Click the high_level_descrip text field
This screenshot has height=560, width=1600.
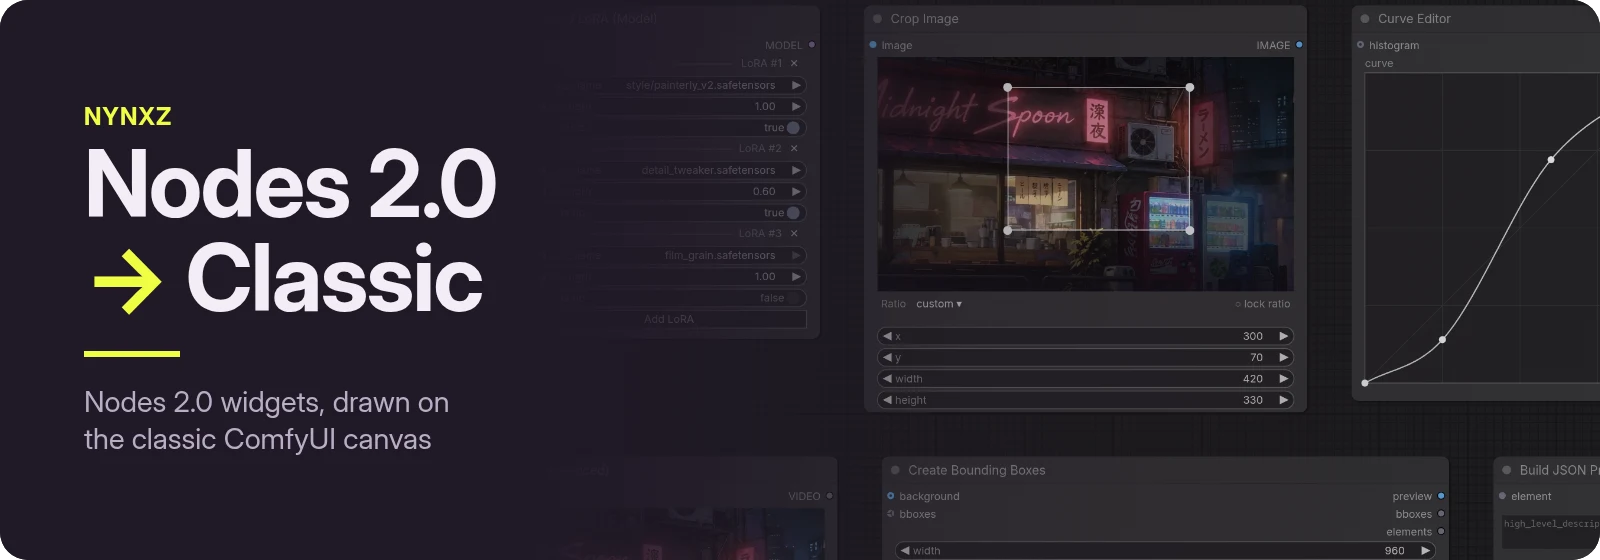[x=1551, y=532]
